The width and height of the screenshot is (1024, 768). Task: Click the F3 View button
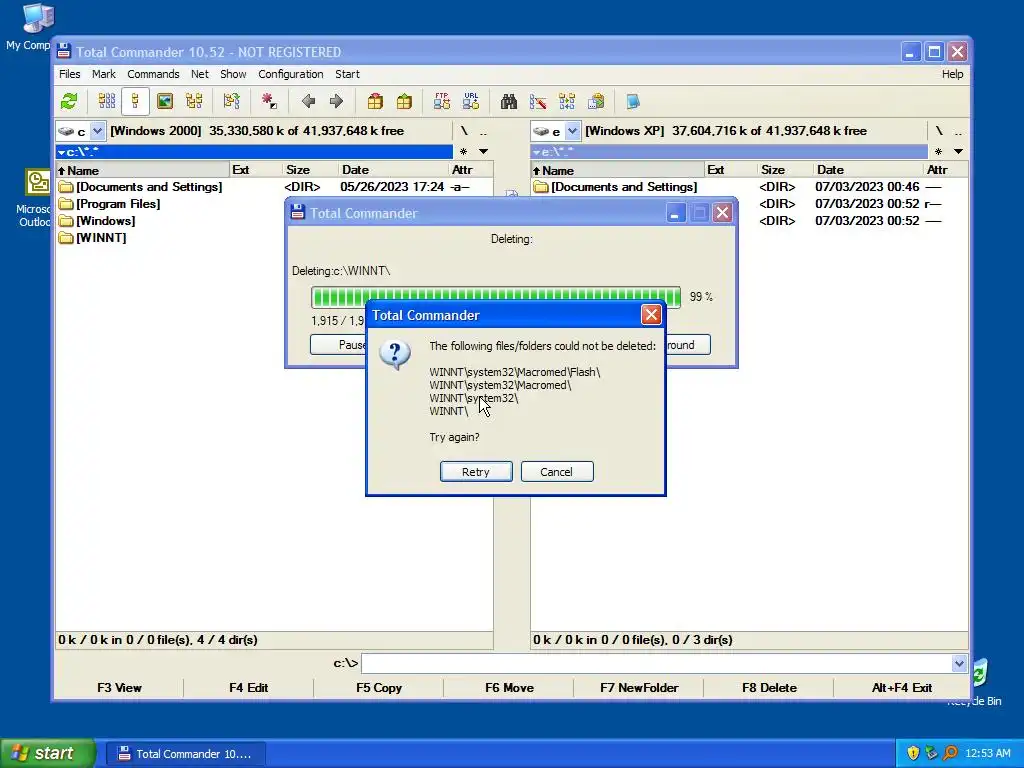click(119, 688)
